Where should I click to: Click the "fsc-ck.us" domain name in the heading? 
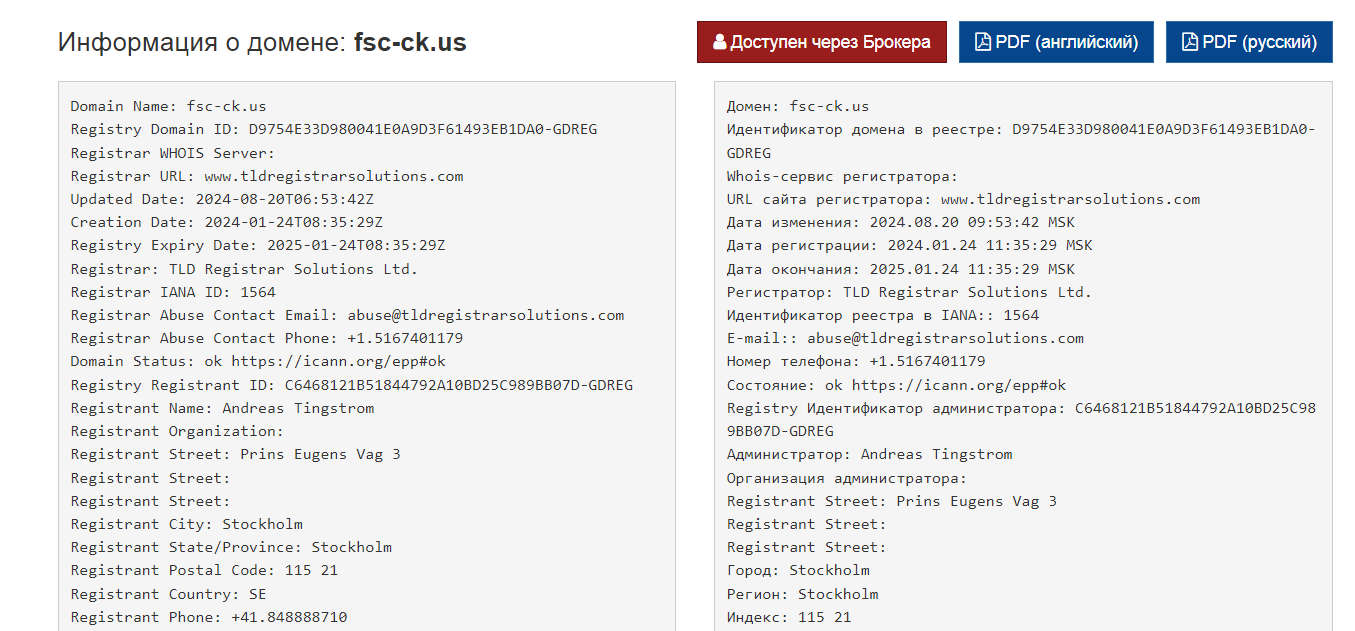pyautogui.click(x=410, y=42)
